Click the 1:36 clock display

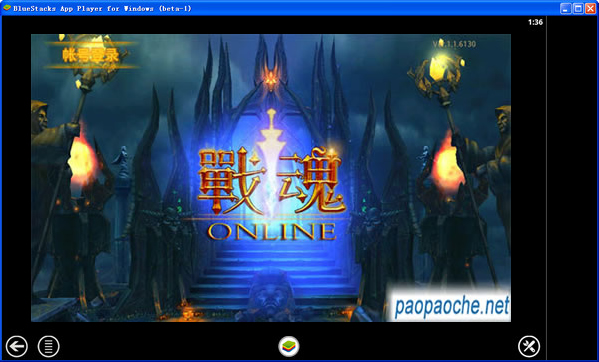(x=535, y=22)
